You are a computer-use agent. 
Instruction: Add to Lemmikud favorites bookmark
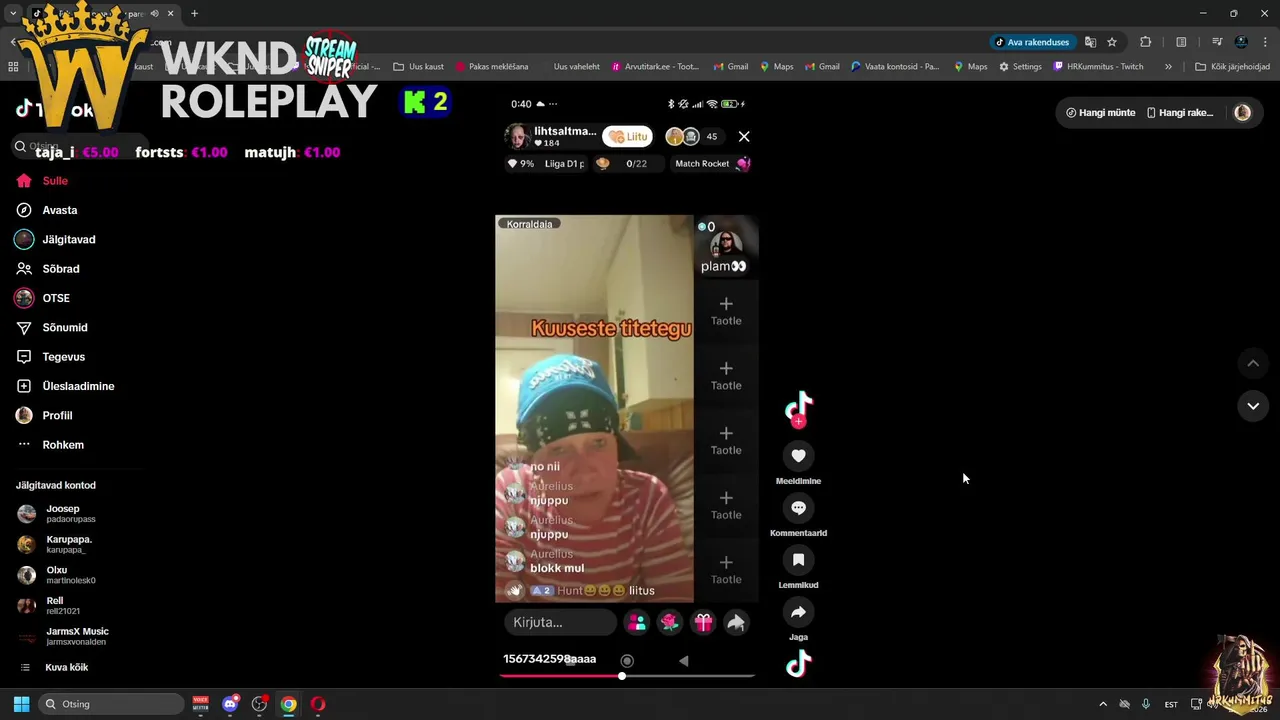click(798, 560)
